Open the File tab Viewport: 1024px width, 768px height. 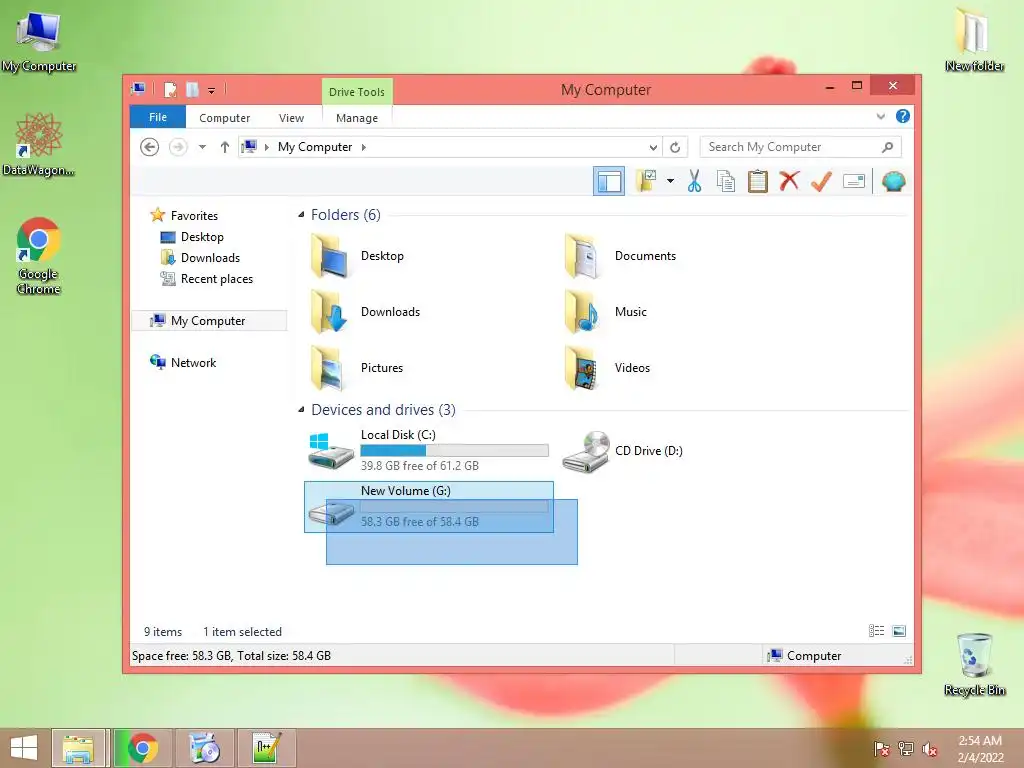pos(158,117)
